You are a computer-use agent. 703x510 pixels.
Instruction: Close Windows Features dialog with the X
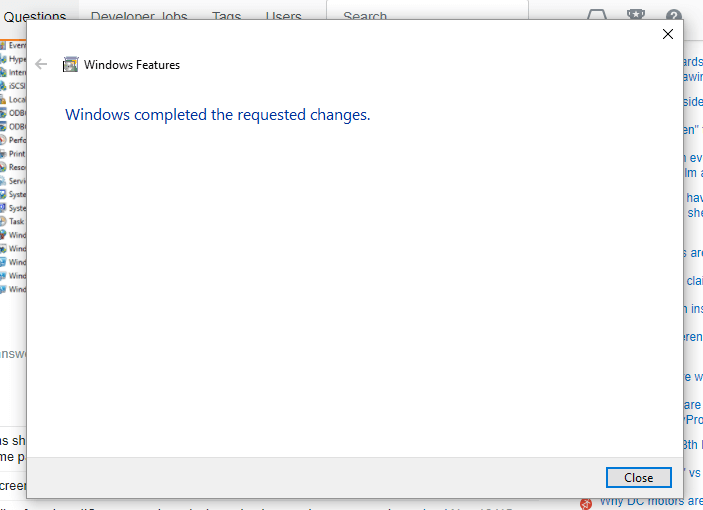click(x=668, y=34)
